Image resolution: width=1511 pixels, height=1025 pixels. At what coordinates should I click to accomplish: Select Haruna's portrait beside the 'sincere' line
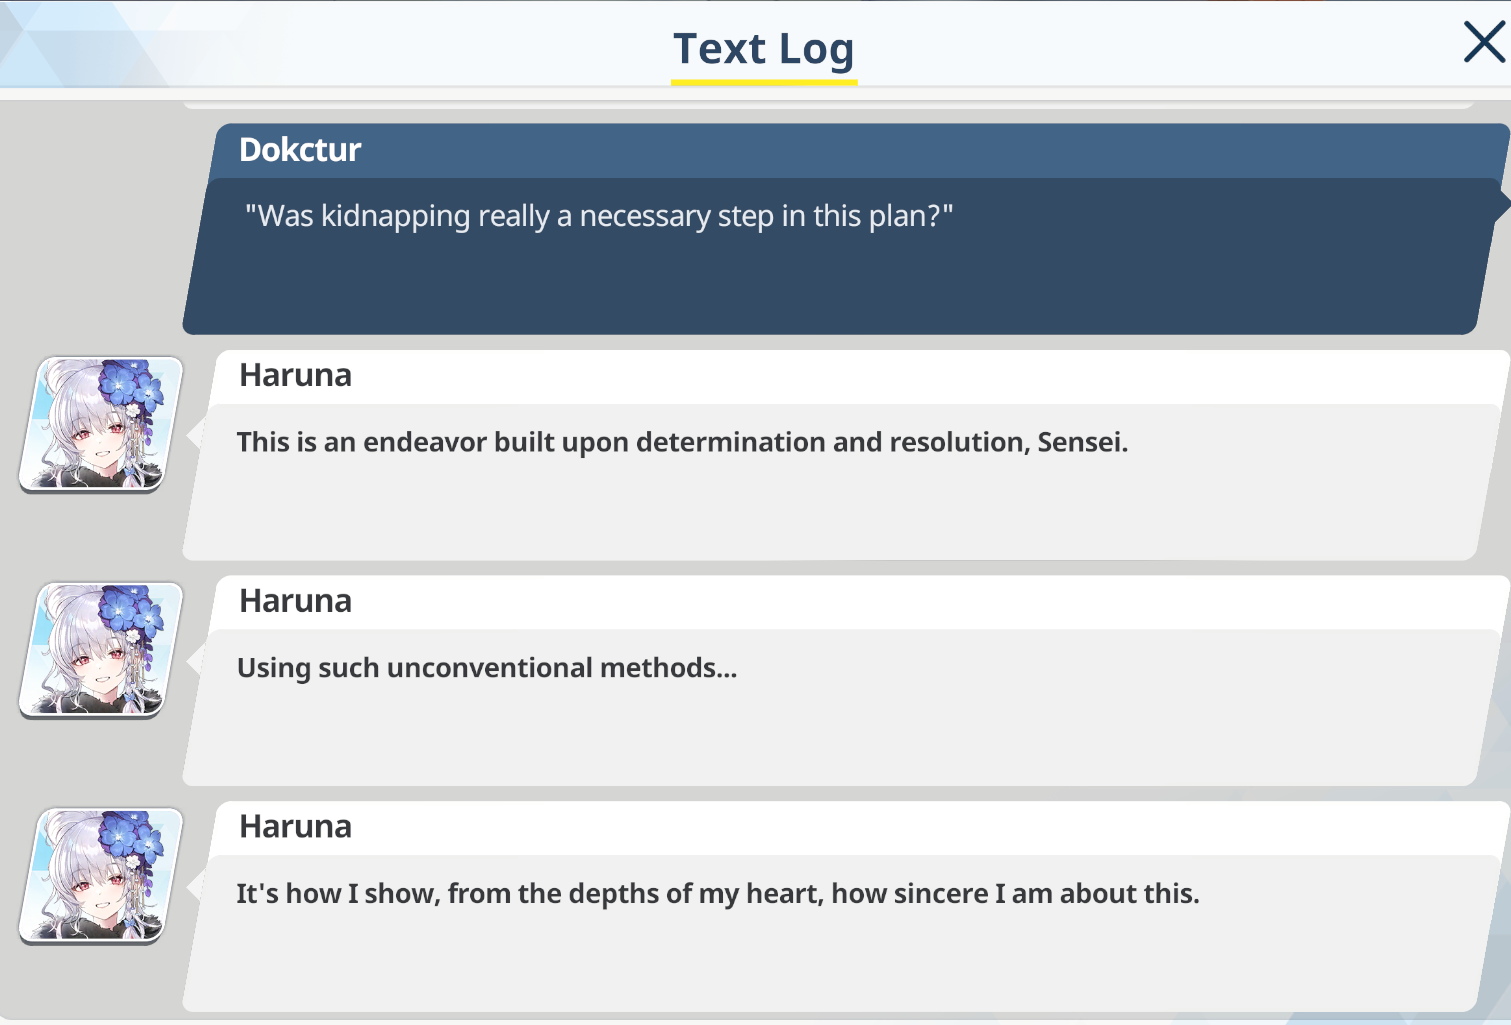point(101,876)
